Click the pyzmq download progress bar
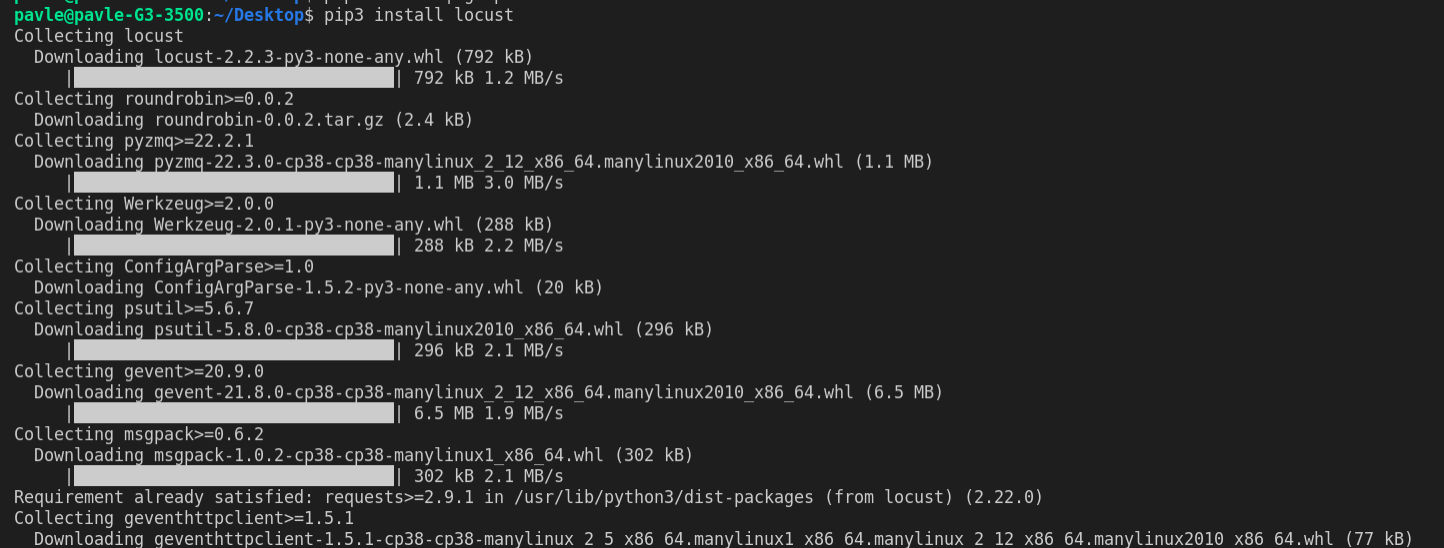The image size is (1444, 548). click(234, 183)
